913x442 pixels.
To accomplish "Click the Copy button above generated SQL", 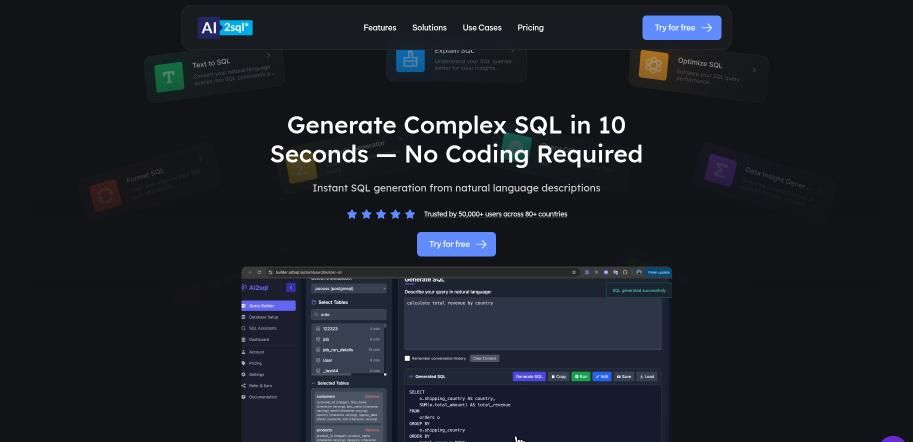I will pos(558,377).
